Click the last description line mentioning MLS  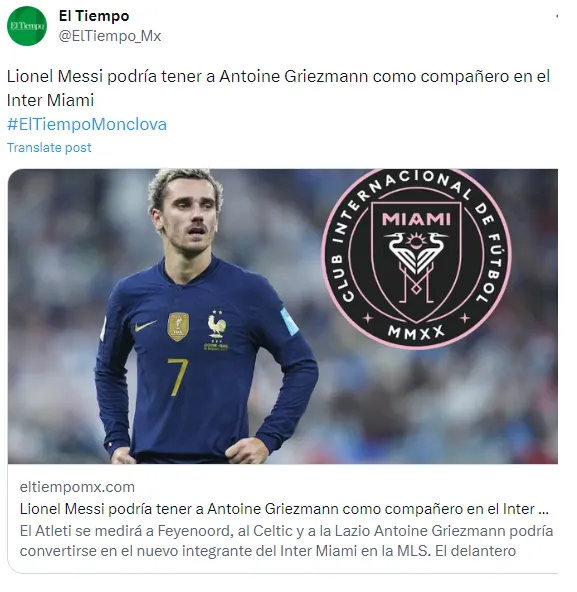268,551
